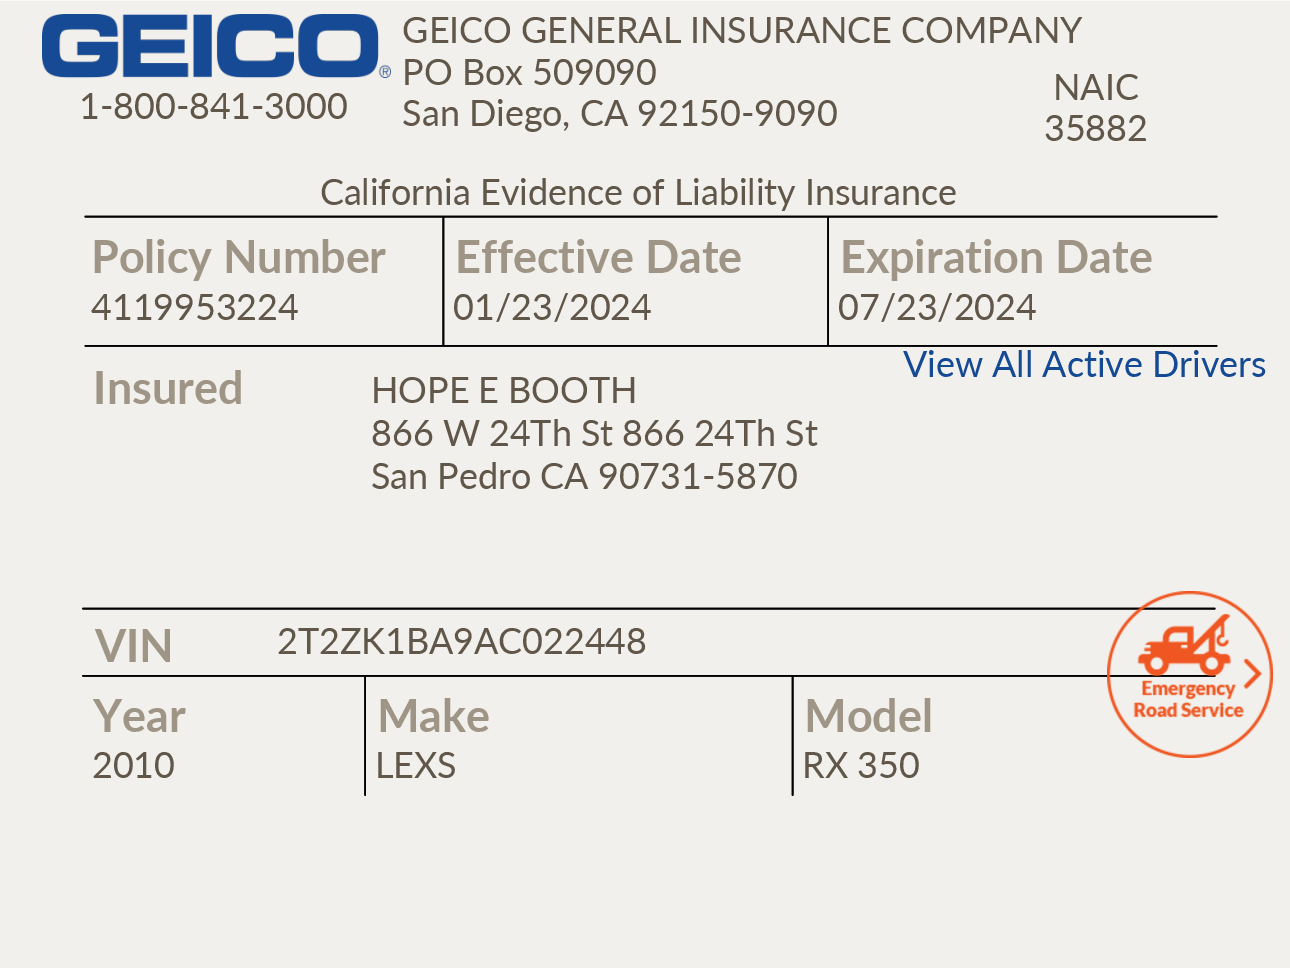Click California Evidence of Liability Insurance heading
The height and width of the screenshot is (968, 1290).
(638, 192)
